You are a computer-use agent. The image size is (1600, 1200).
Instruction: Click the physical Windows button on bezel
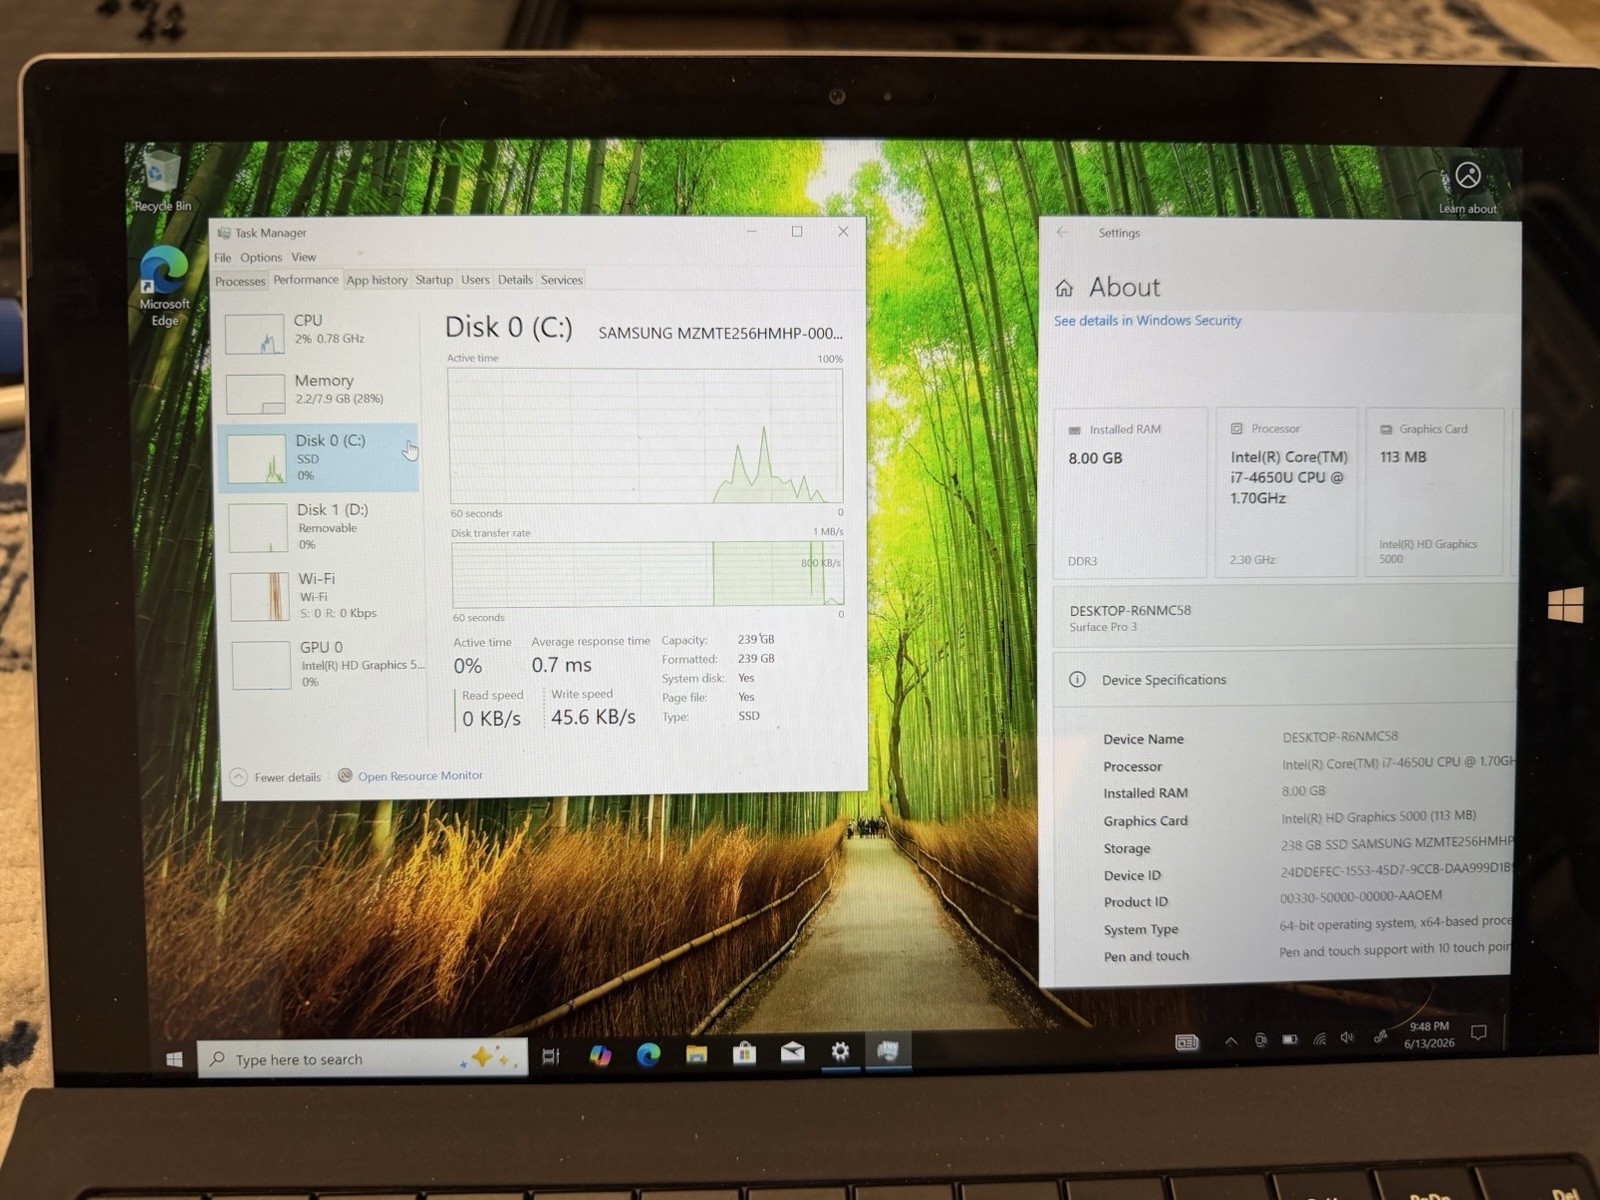click(x=1565, y=605)
